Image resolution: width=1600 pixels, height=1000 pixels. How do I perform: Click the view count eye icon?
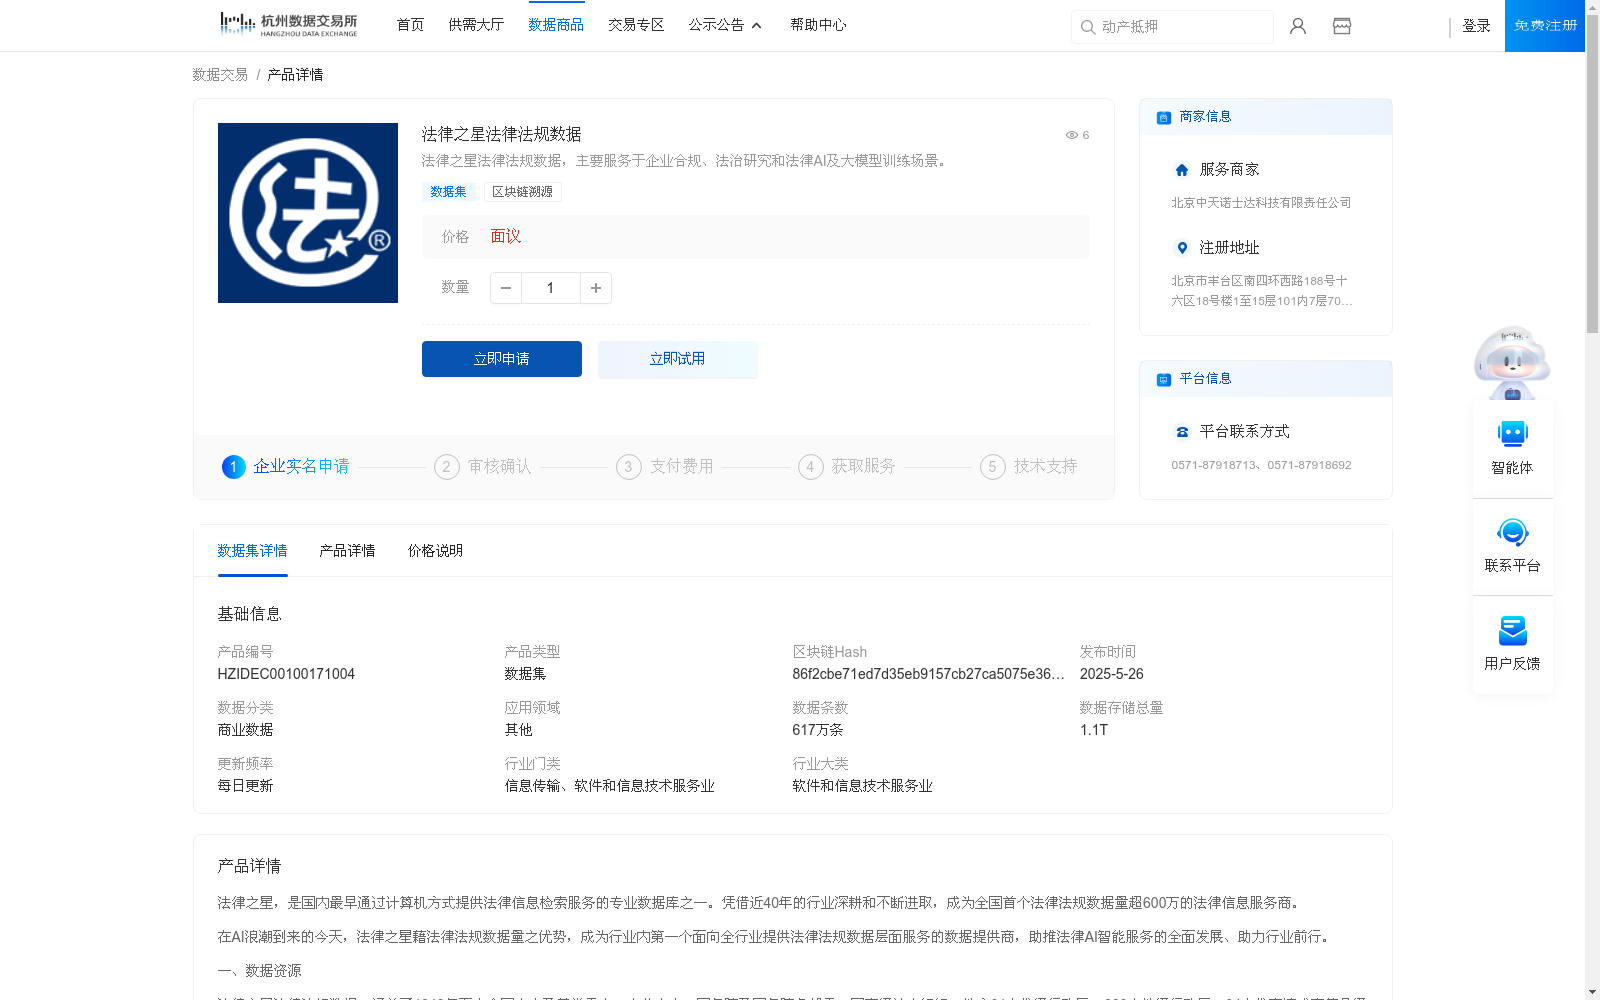1071,135
